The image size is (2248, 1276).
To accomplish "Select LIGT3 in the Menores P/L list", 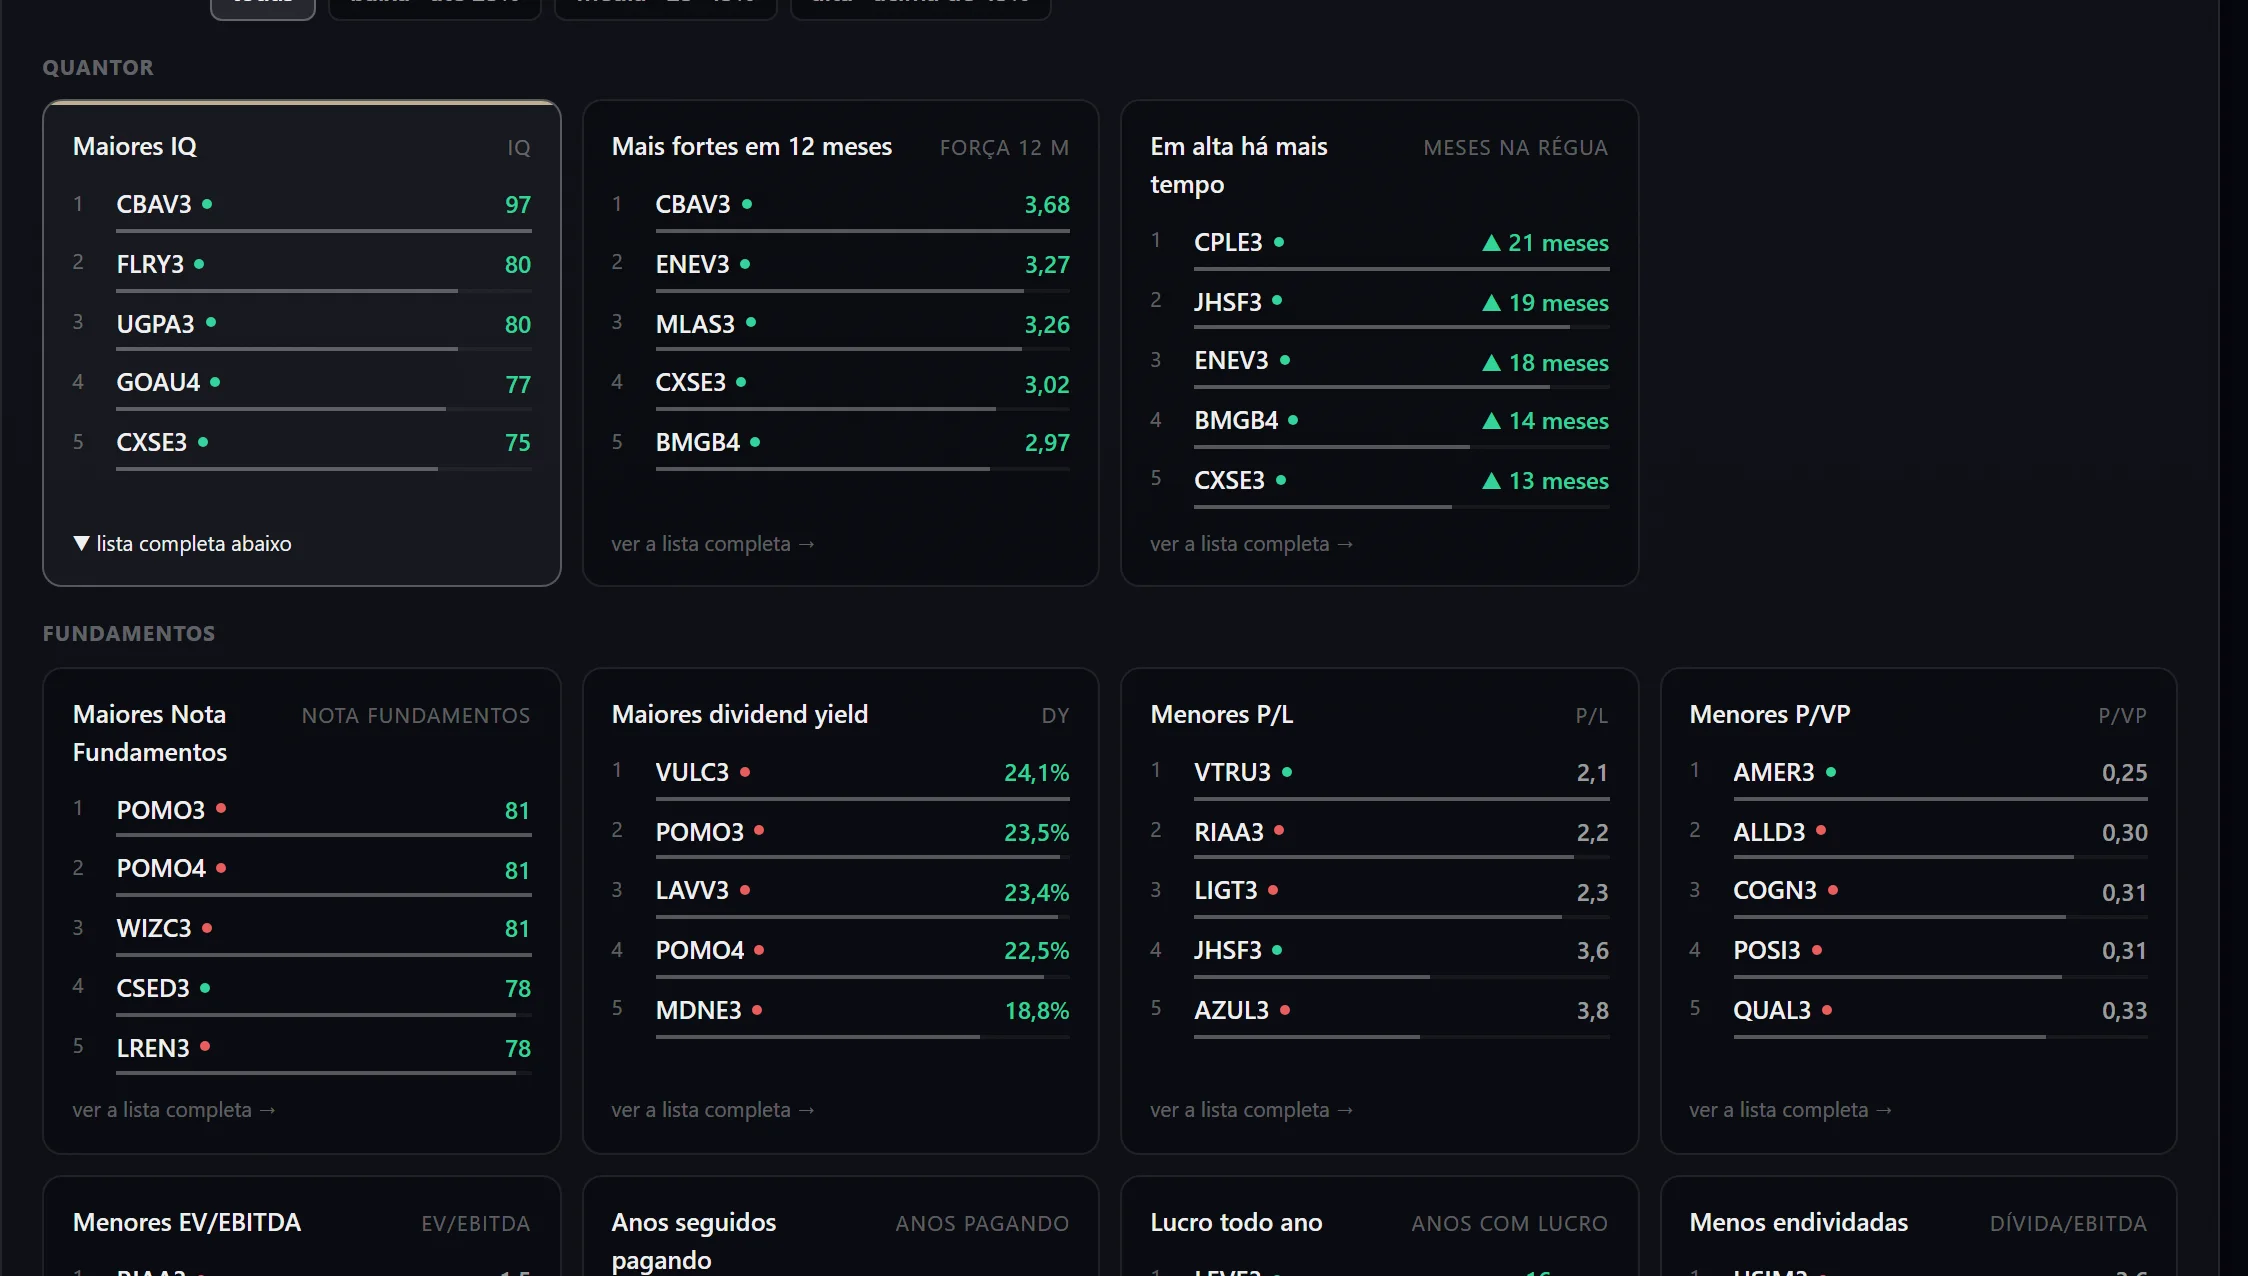I will pos(1225,890).
